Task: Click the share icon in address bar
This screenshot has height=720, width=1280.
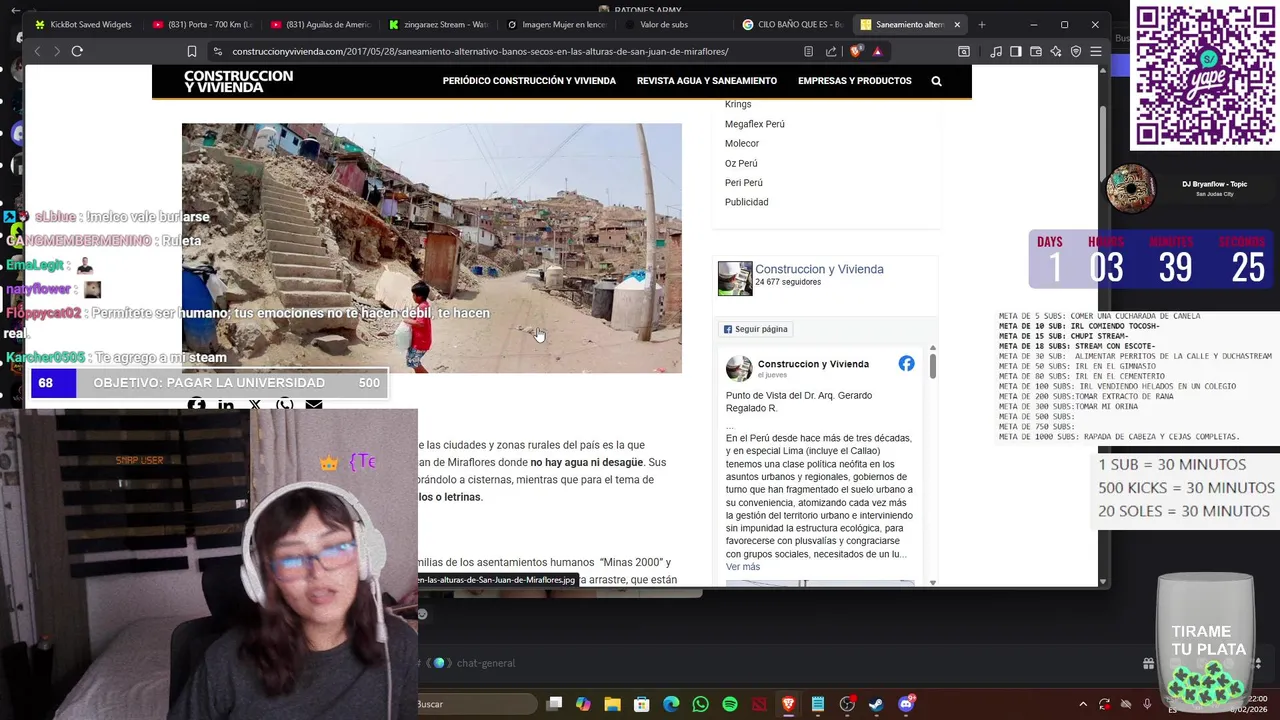Action: pos(831,51)
